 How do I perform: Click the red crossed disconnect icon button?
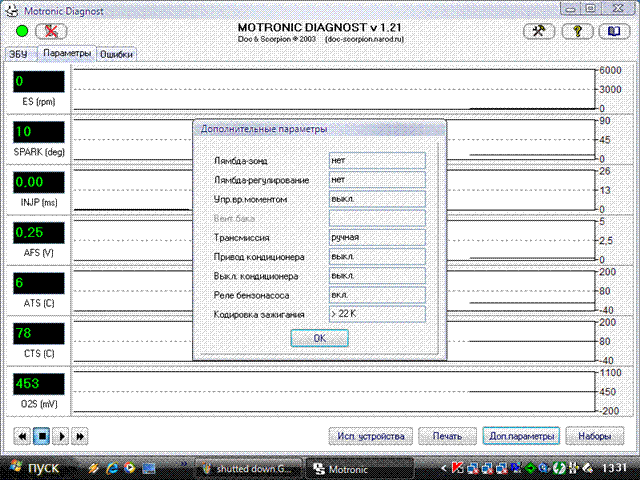51,31
